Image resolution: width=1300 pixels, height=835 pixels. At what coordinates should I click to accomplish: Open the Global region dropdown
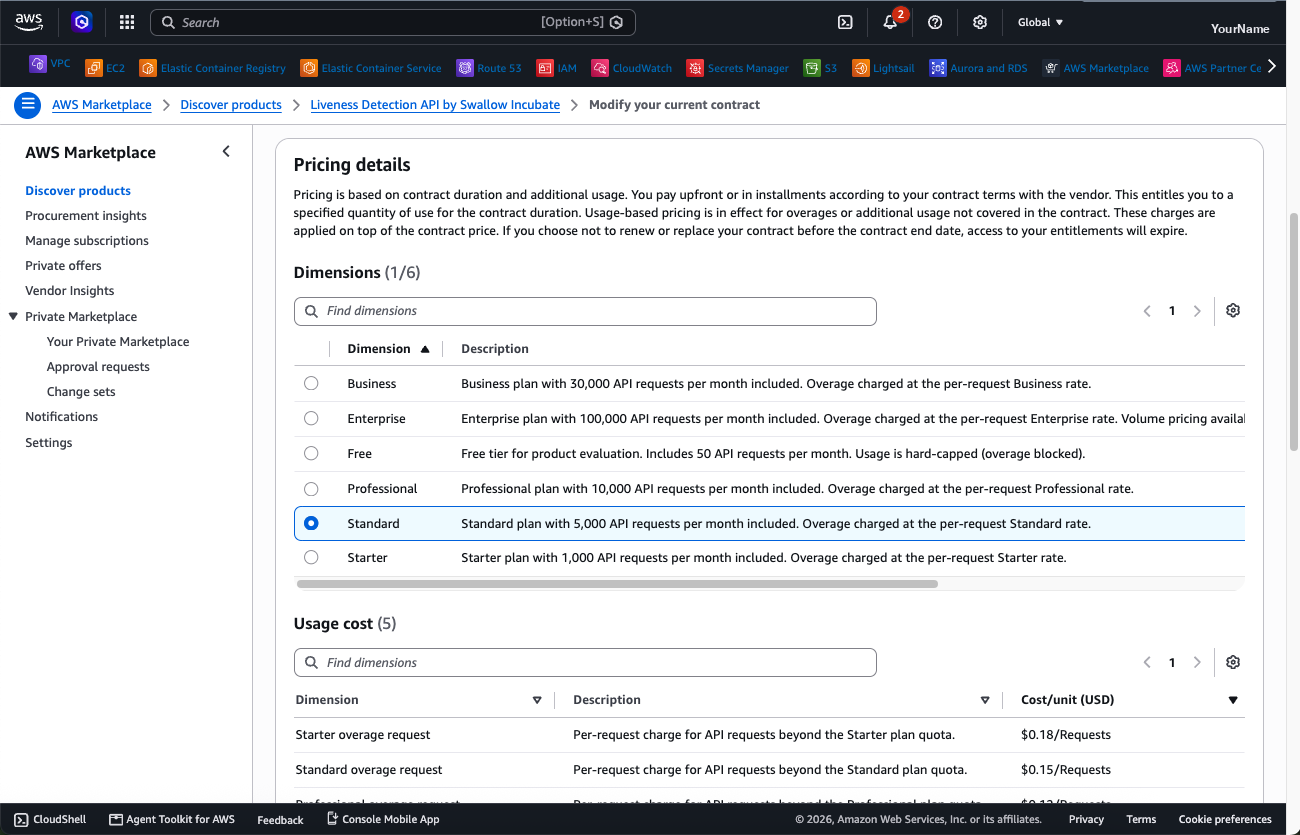pos(1040,22)
